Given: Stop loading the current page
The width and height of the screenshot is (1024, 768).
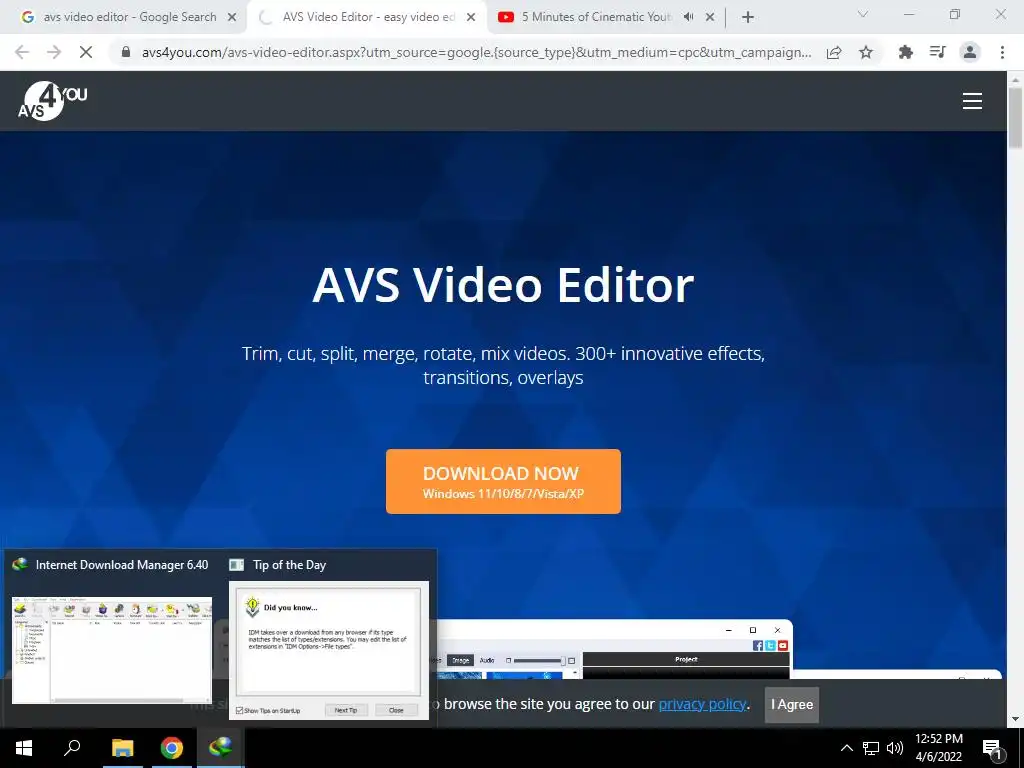Looking at the screenshot, I should pyautogui.click(x=86, y=52).
